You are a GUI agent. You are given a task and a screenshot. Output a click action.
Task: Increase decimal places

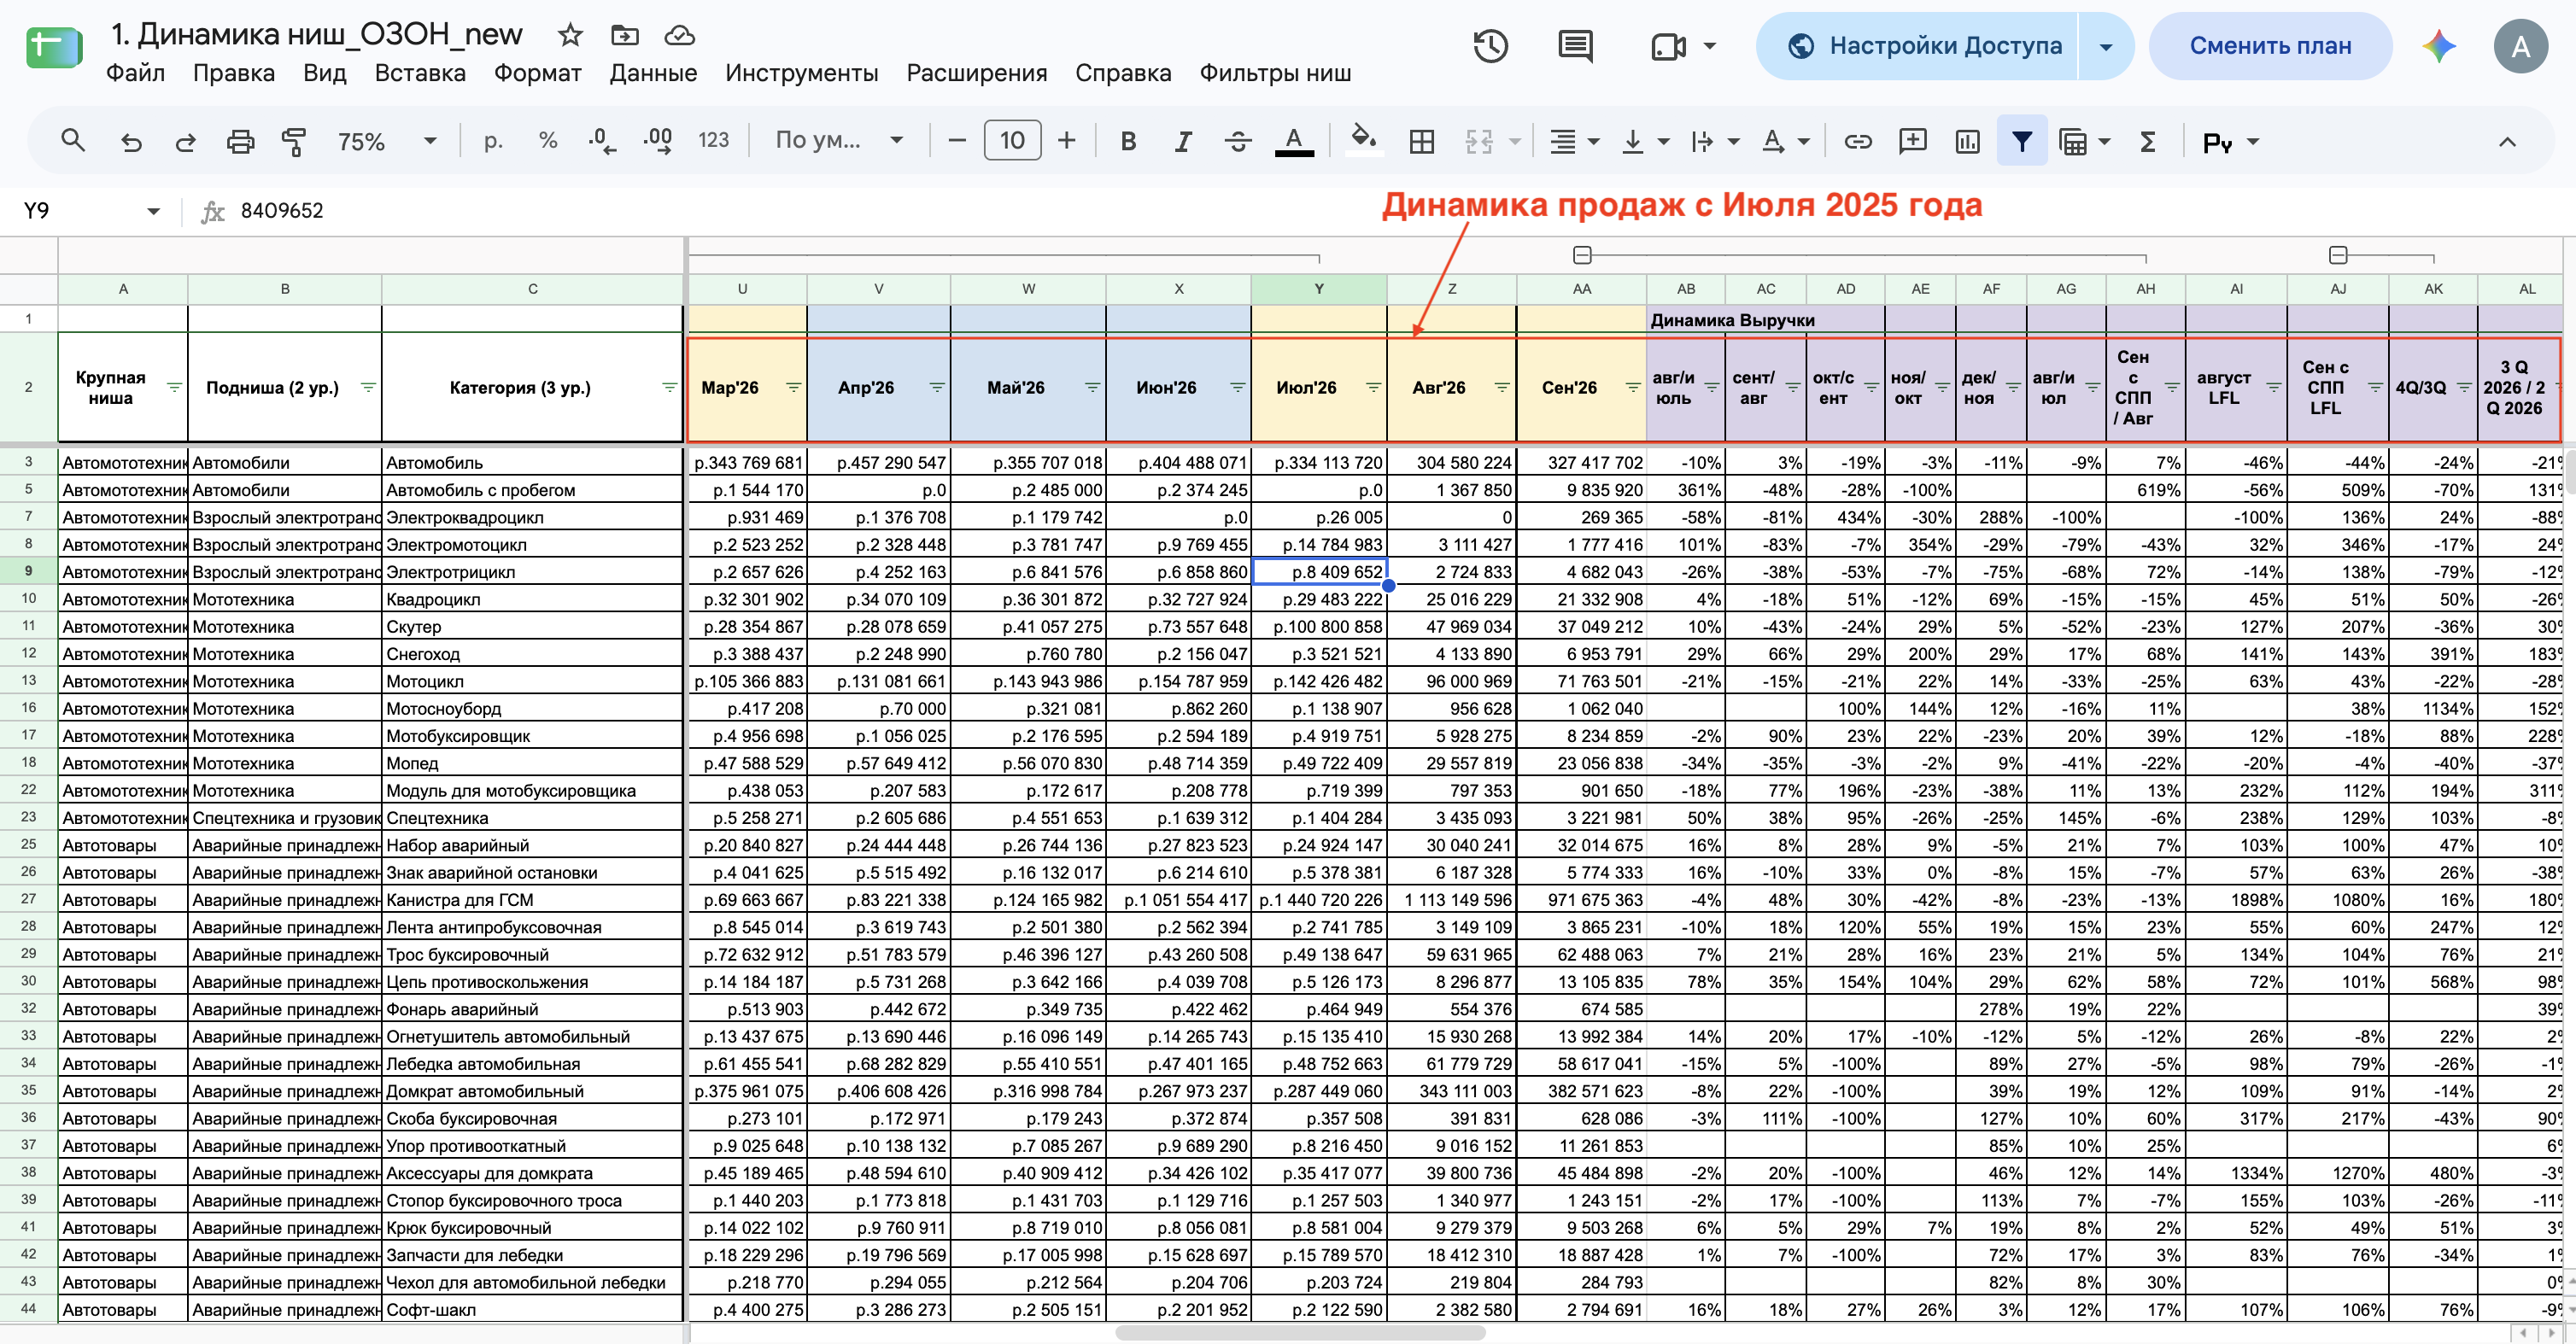click(x=658, y=141)
